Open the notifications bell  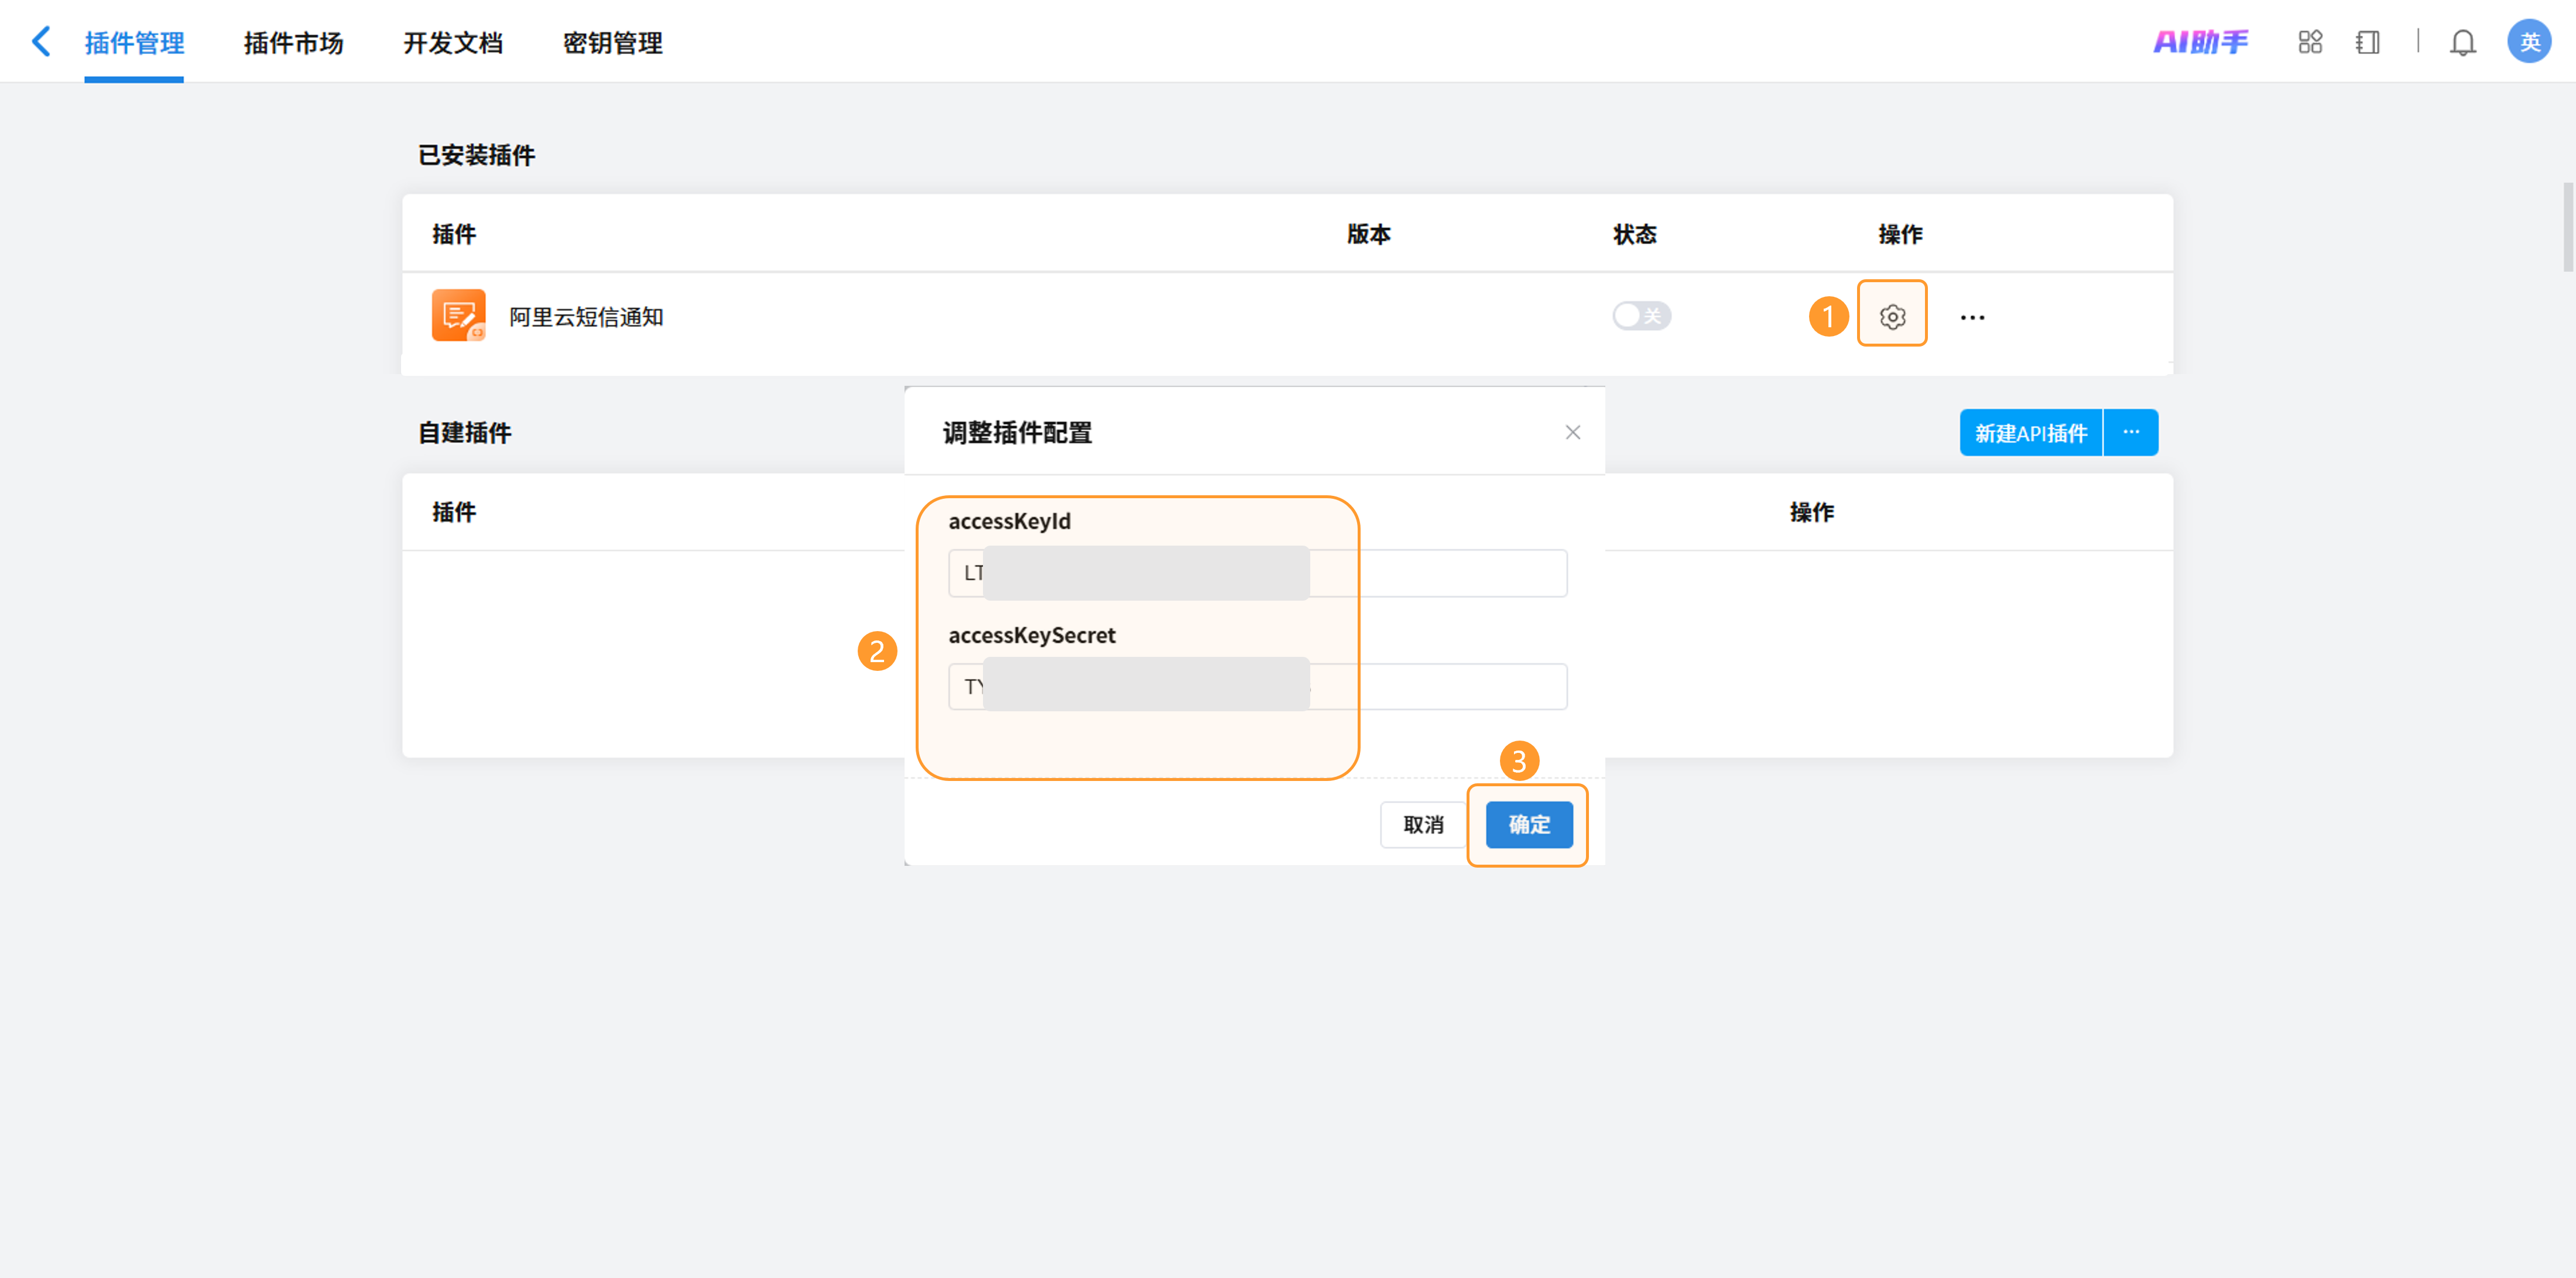coord(2462,42)
